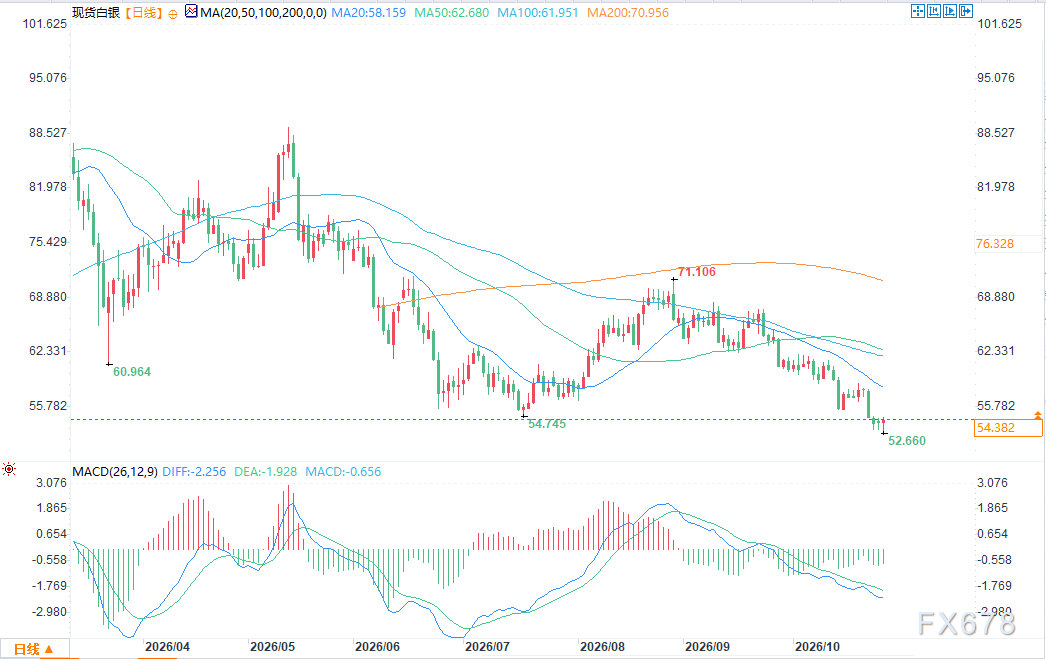Click the orange circled-plus icon beside 日线
This screenshot has height=659, width=1046.
point(173,13)
